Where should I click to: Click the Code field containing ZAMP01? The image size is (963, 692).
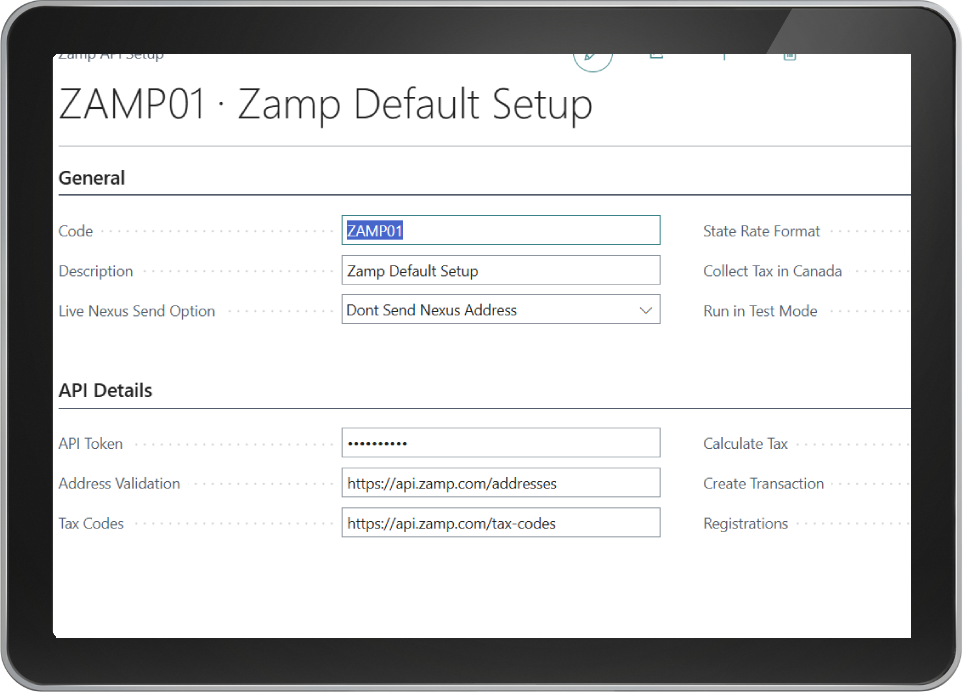point(501,230)
